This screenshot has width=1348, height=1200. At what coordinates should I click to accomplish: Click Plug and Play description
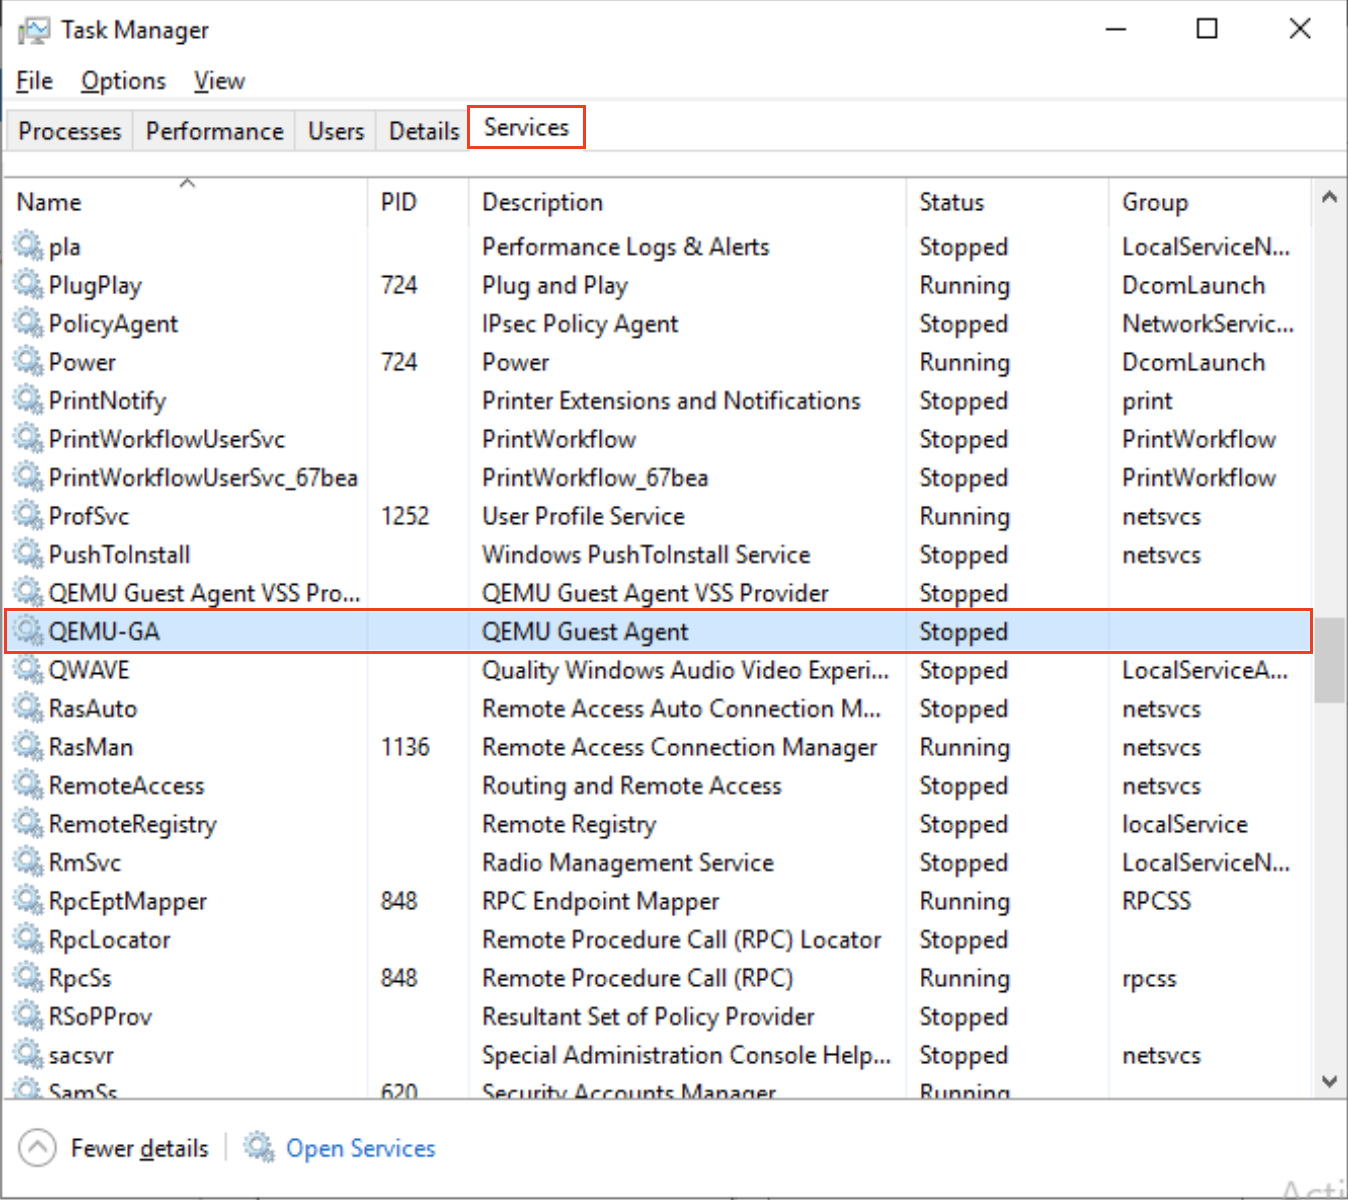pyautogui.click(x=555, y=285)
